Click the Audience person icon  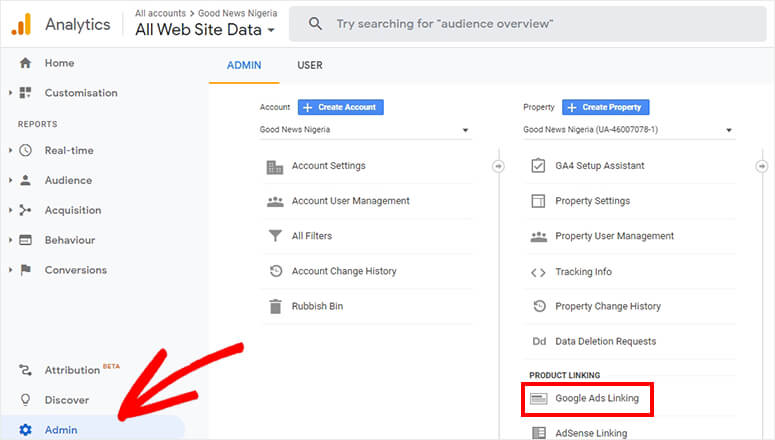coord(25,180)
